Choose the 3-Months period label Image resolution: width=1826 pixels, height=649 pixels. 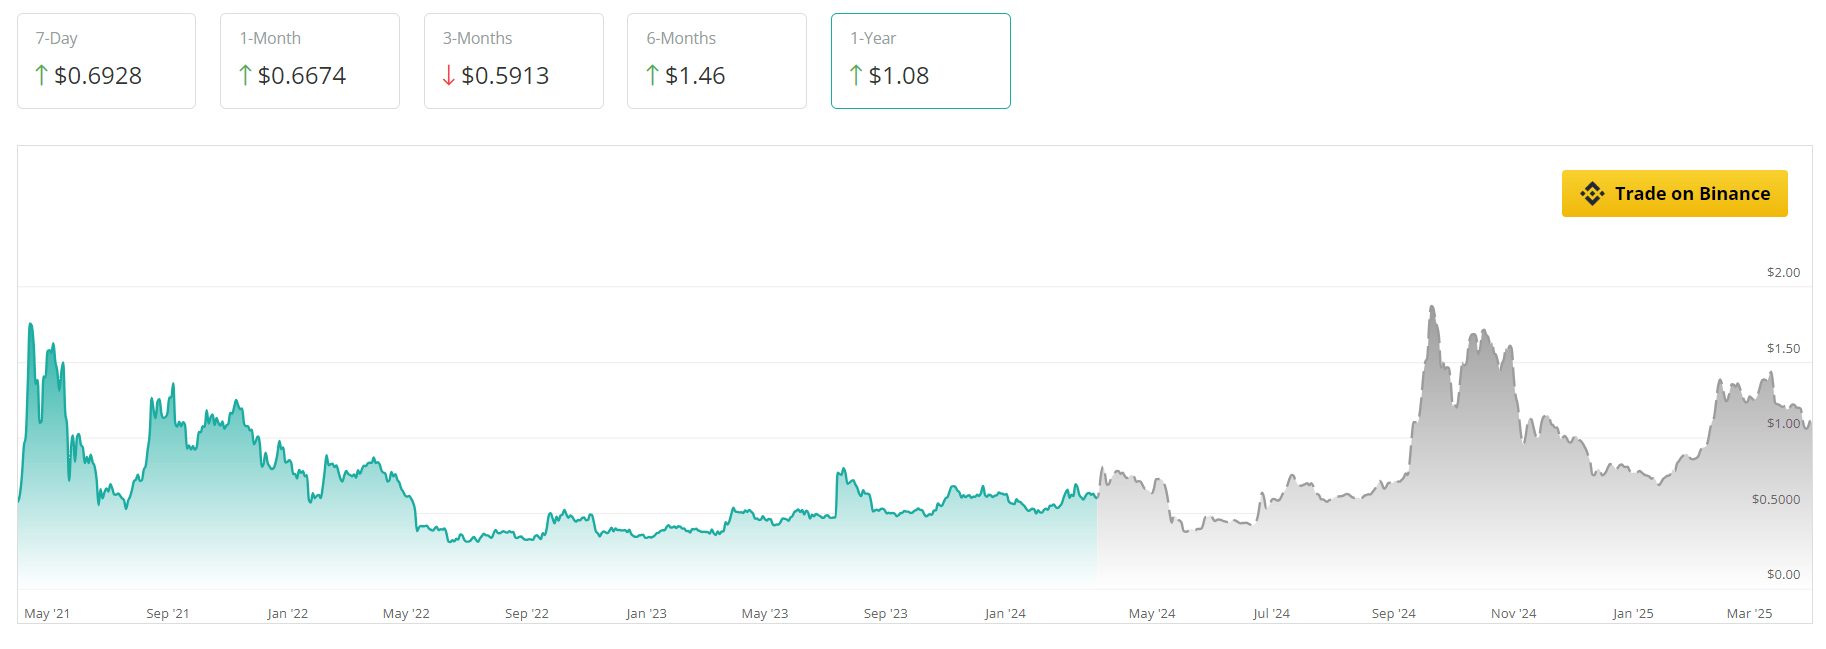click(x=477, y=38)
